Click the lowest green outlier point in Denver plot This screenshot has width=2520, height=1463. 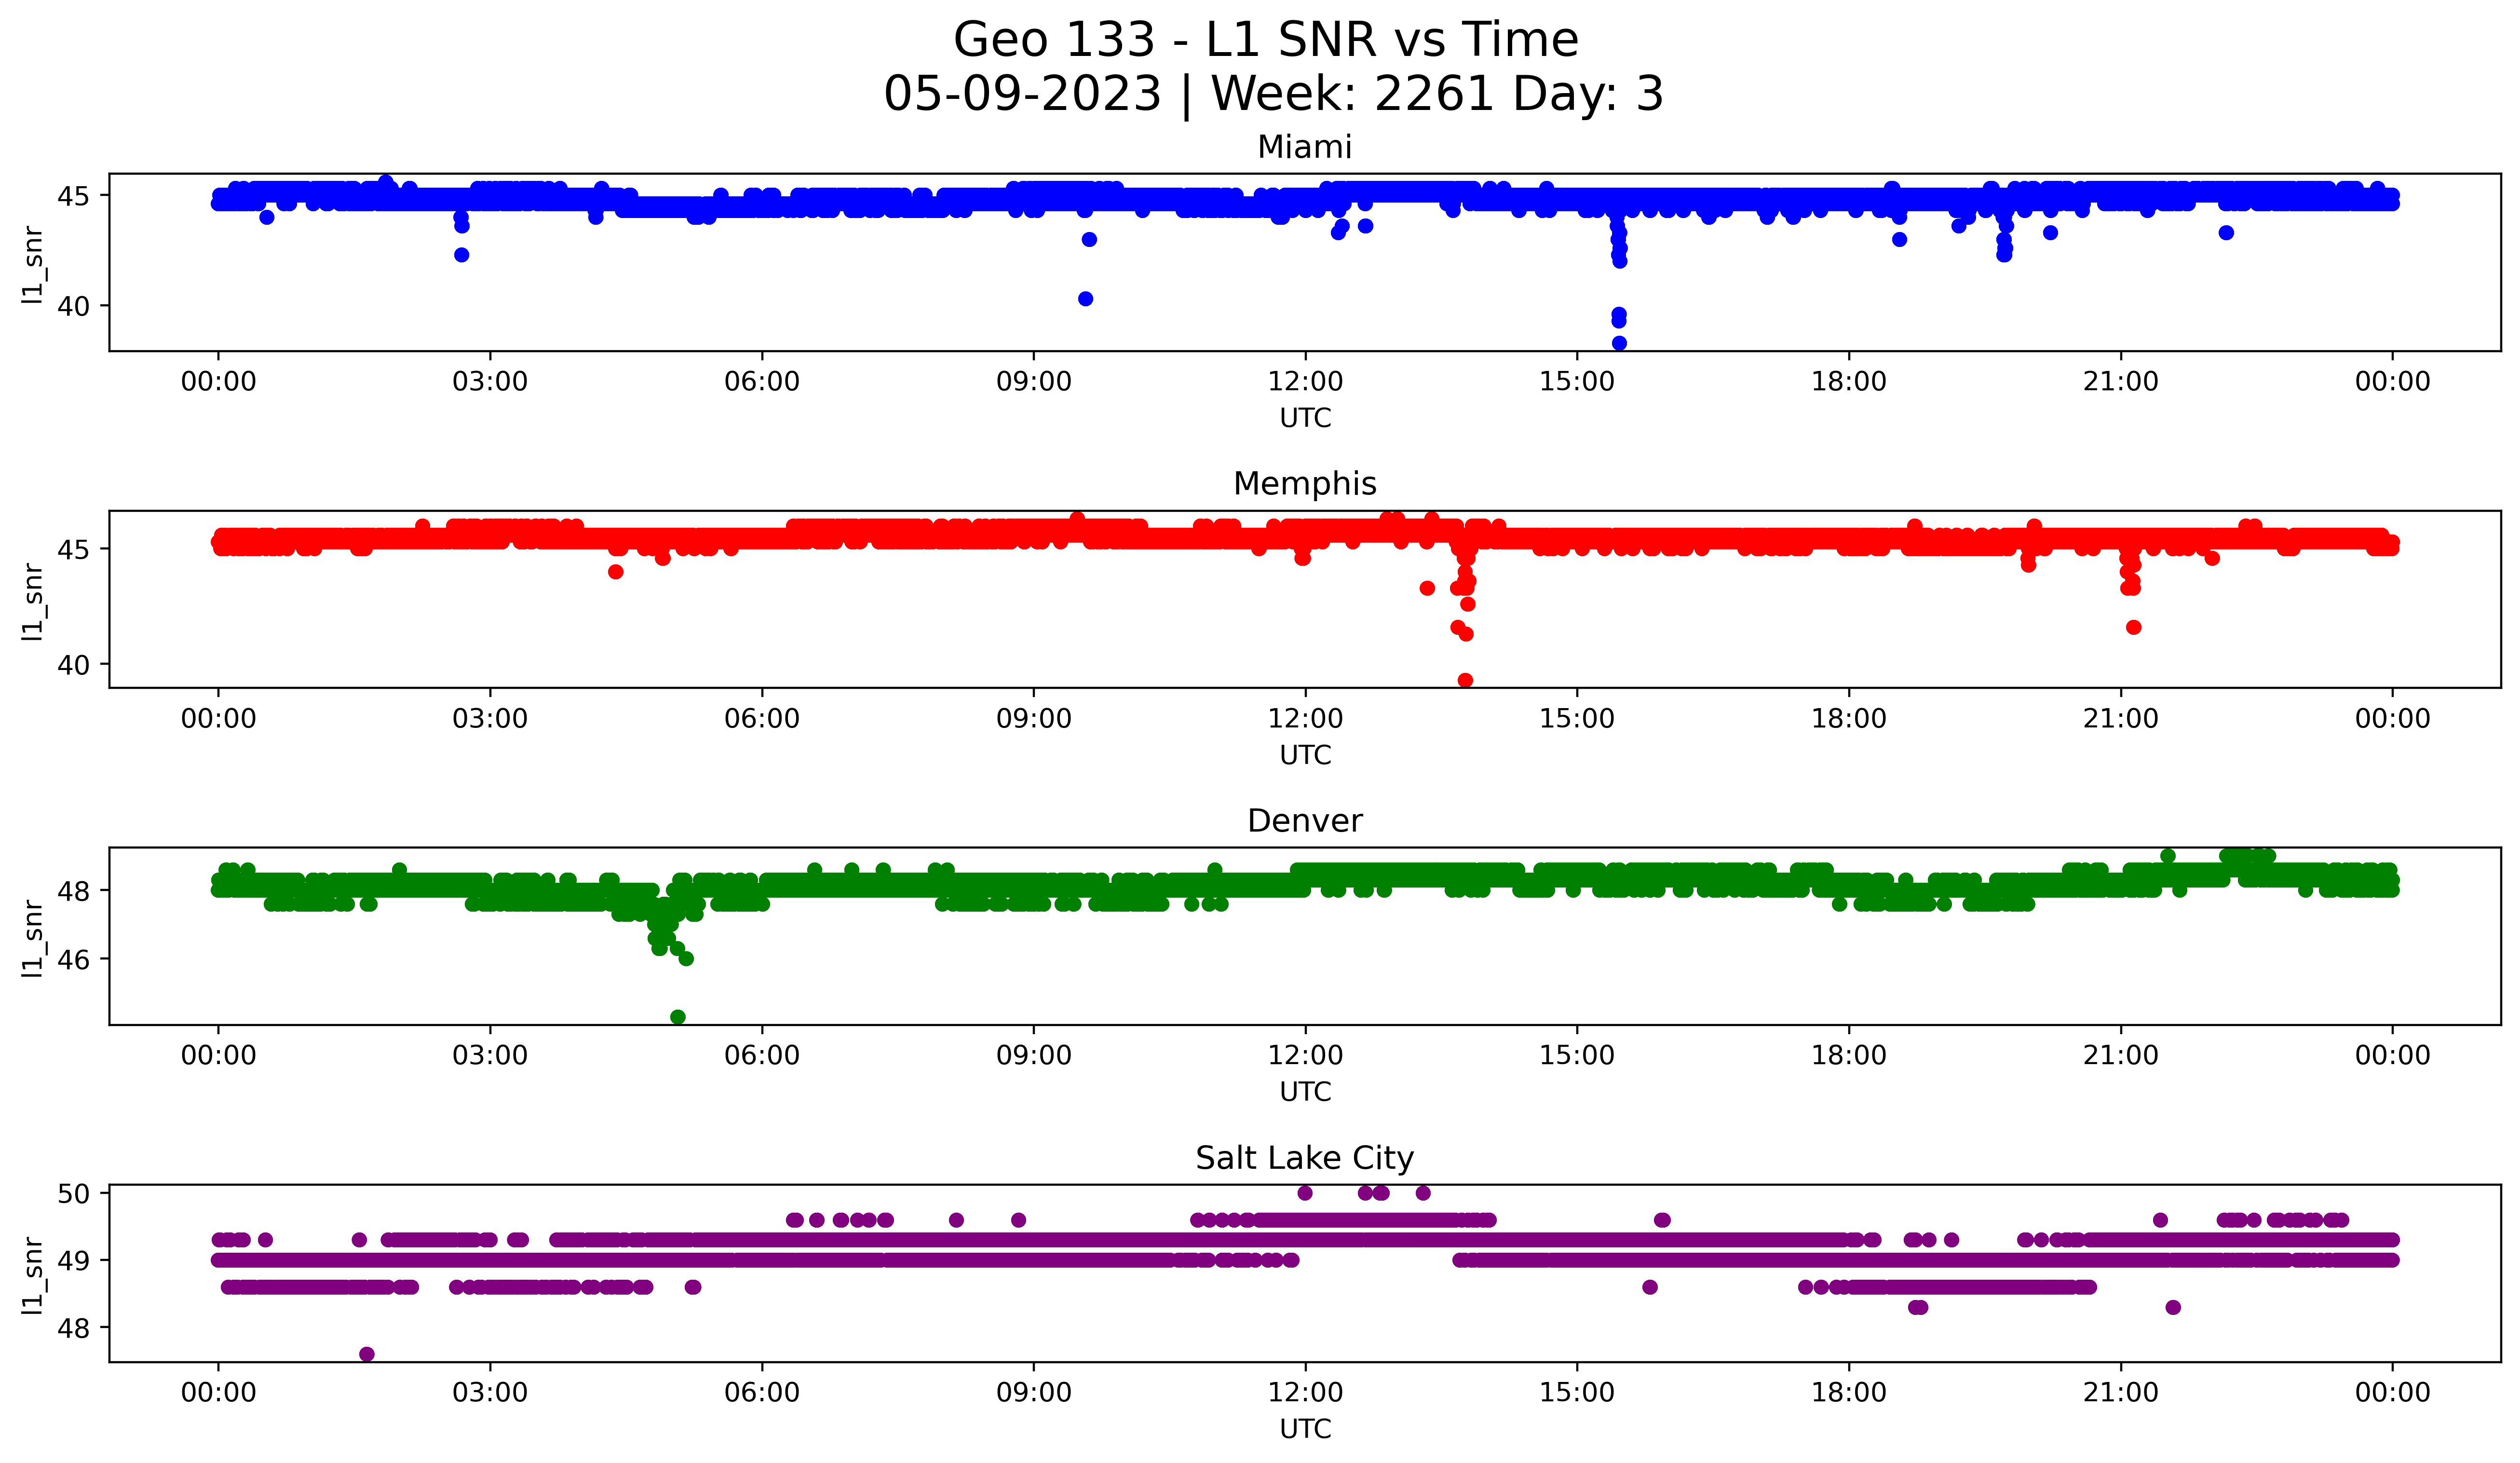678,1017
